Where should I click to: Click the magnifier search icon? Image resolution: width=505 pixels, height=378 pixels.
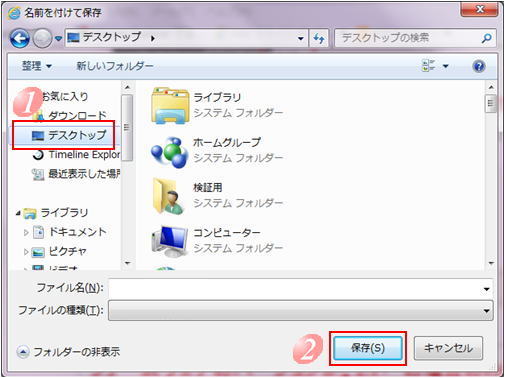click(x=486, y=38)
